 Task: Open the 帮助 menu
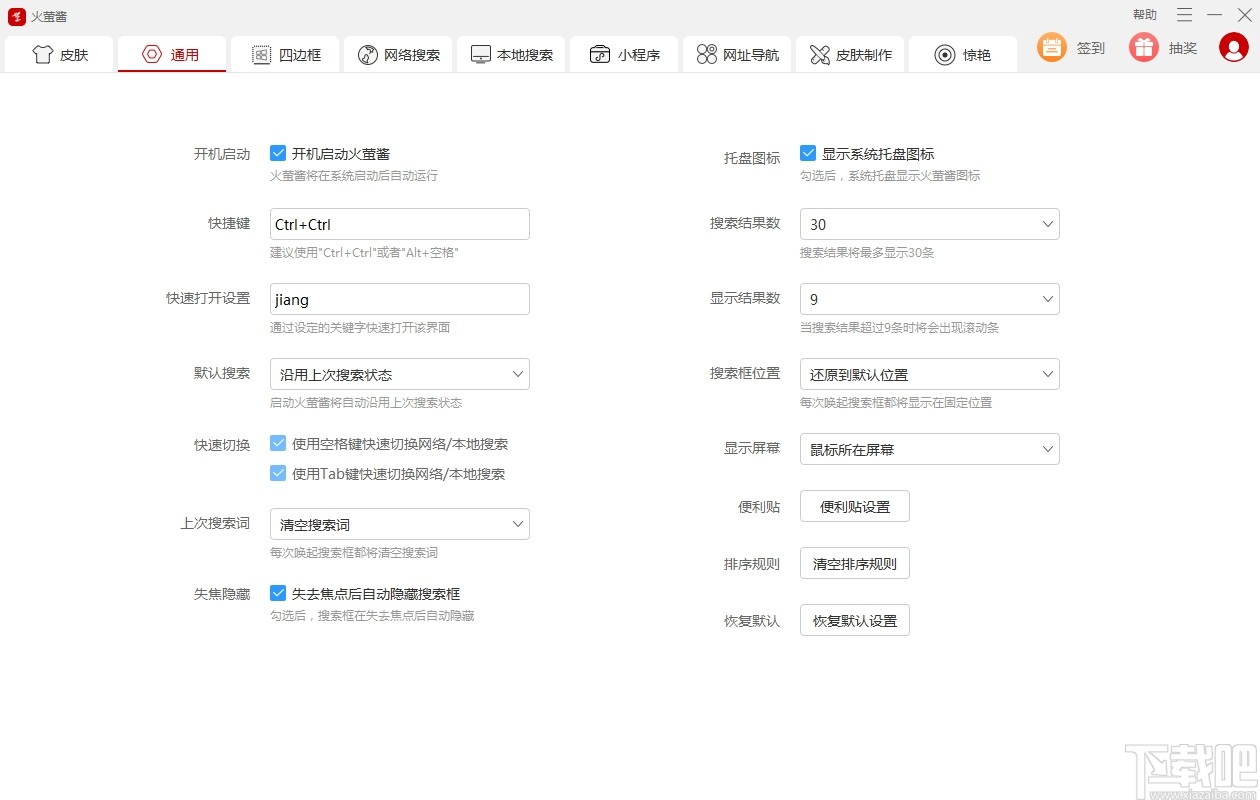pos(1144,16)
